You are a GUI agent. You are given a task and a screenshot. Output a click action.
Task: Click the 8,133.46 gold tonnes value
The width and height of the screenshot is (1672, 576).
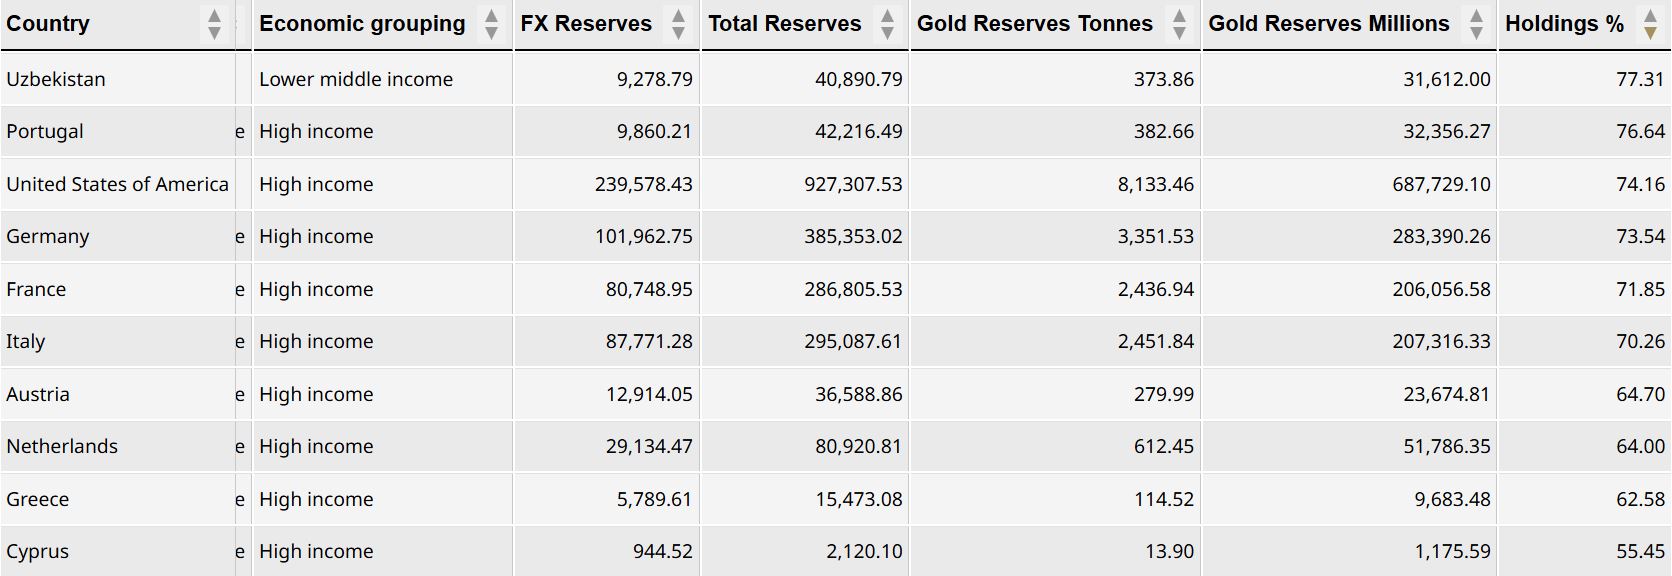pyautogui.click(x=1155, y=184)
